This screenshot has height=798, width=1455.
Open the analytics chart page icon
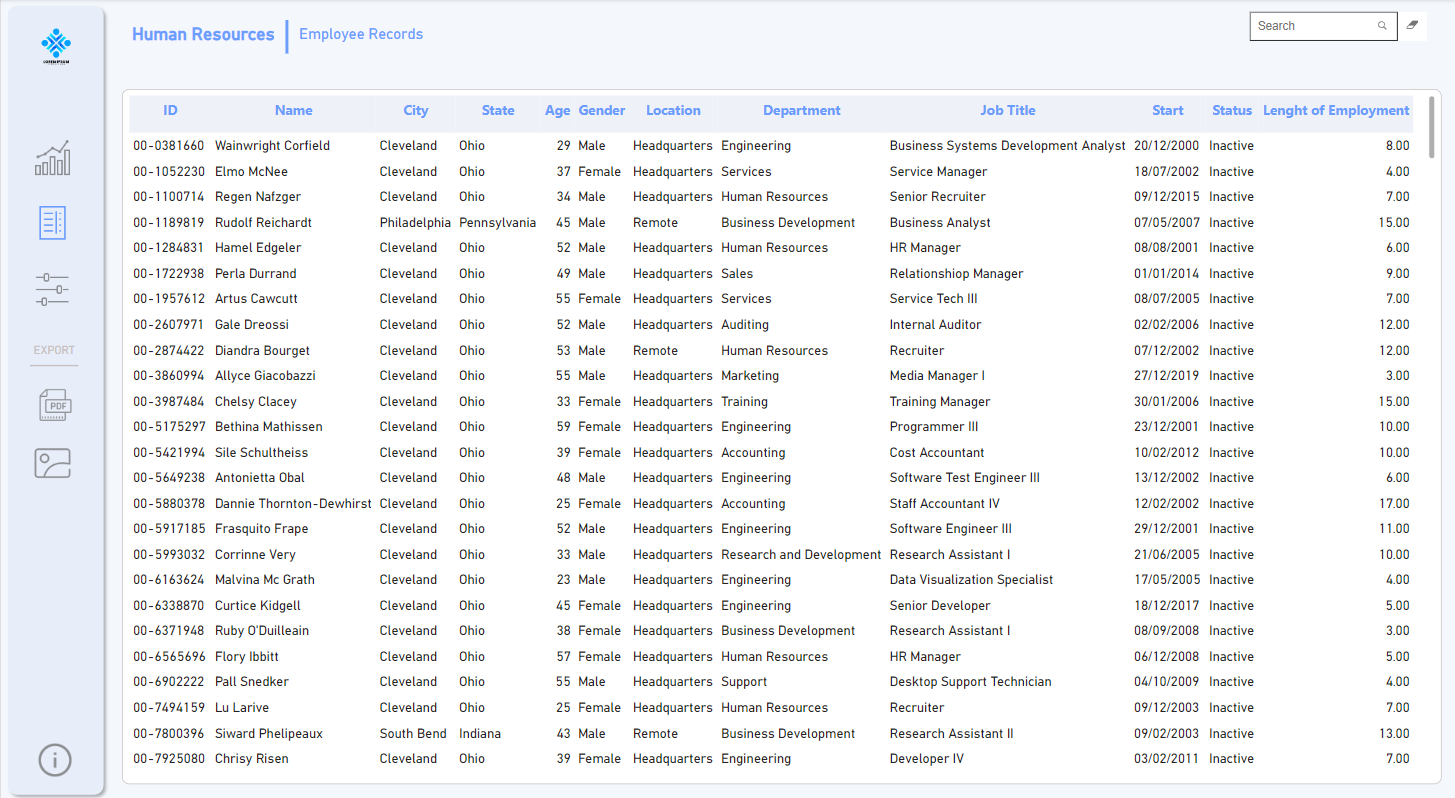click(x=54, y=158)
